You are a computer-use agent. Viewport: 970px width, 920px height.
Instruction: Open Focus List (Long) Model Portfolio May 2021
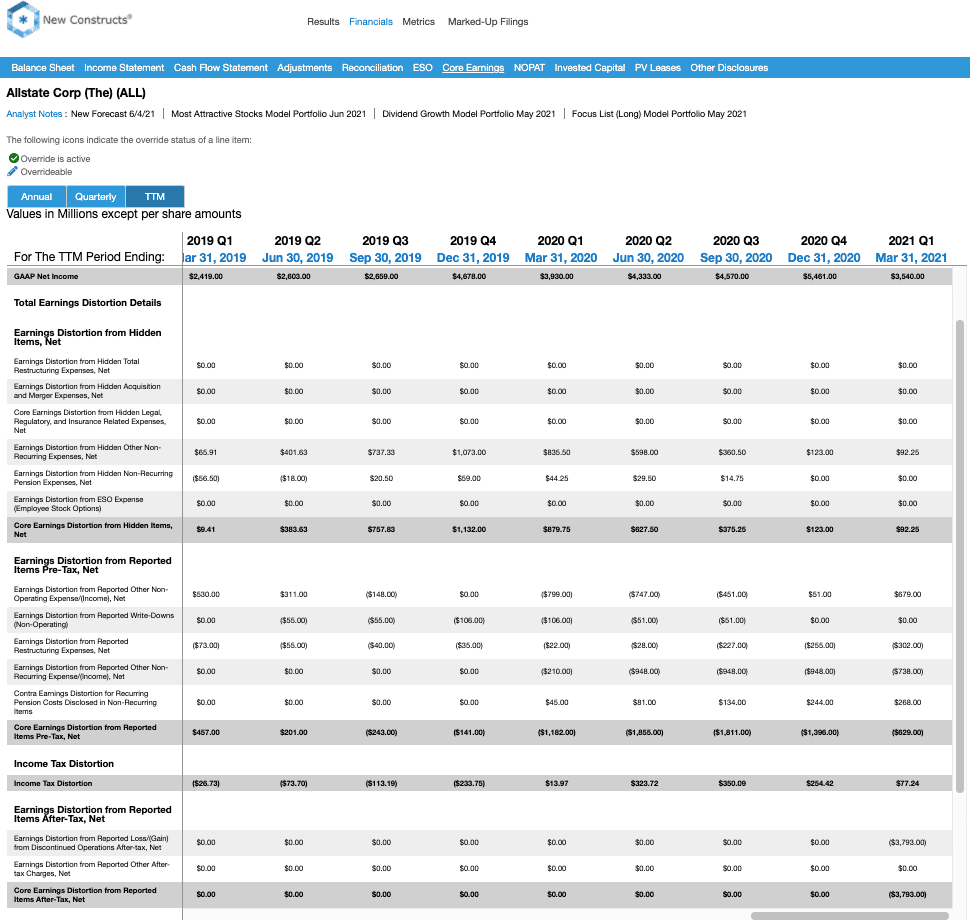(659, 114)
